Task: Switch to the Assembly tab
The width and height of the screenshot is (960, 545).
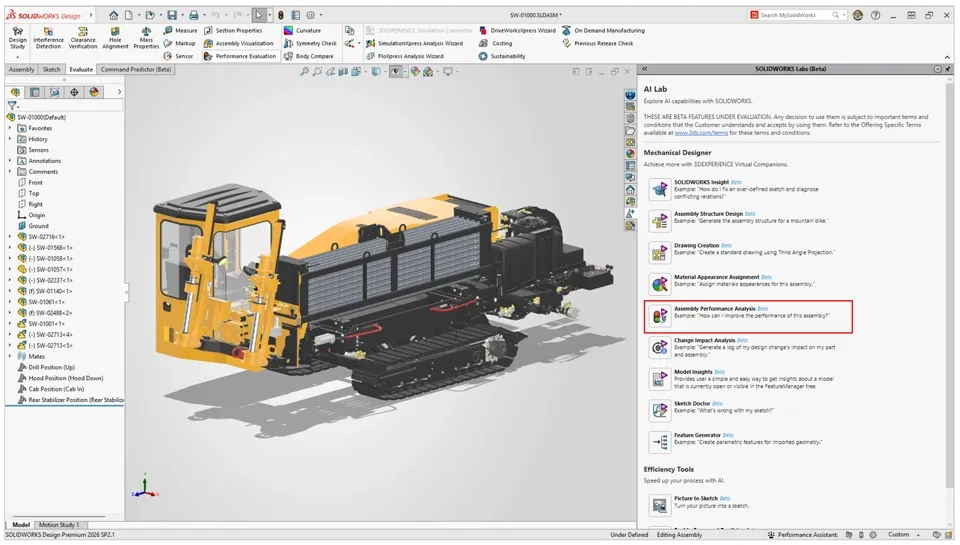Action: point(21,70)
